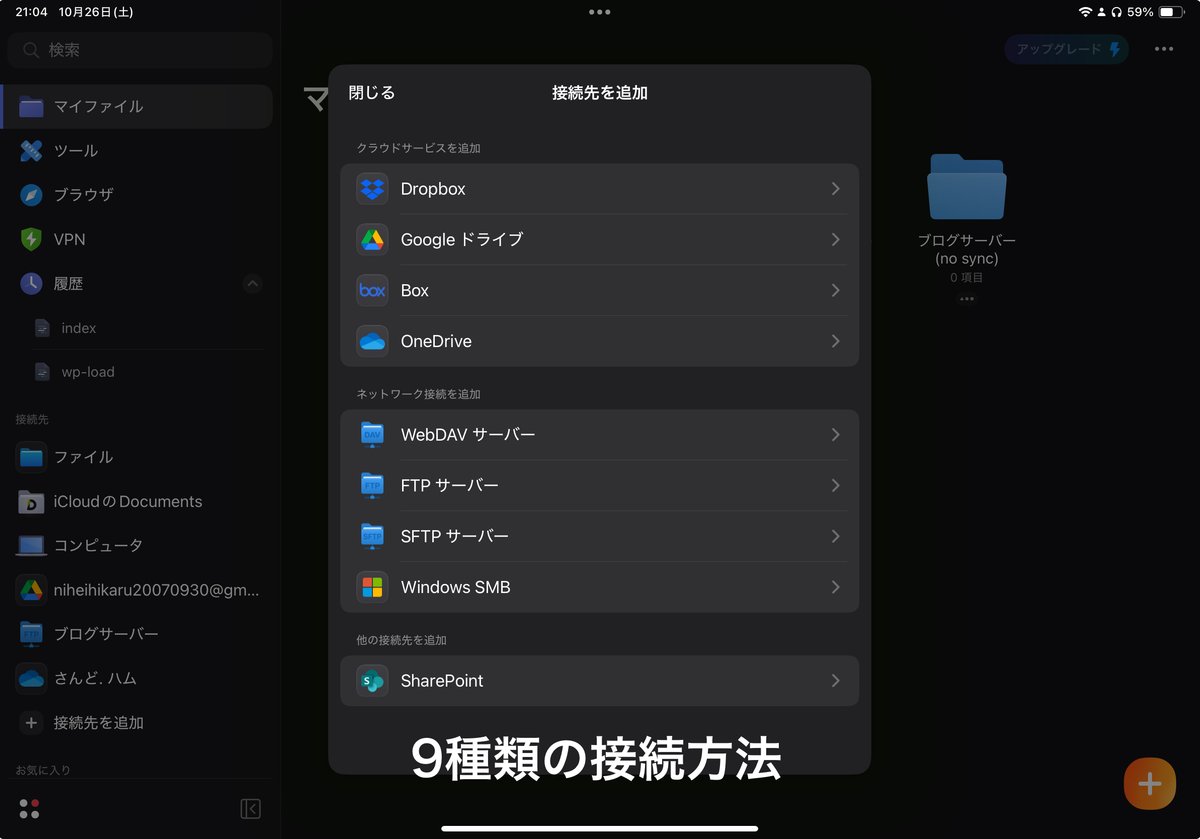Open Box row chevron arrow
The image size is (1200, 839).
pos(836,291)
